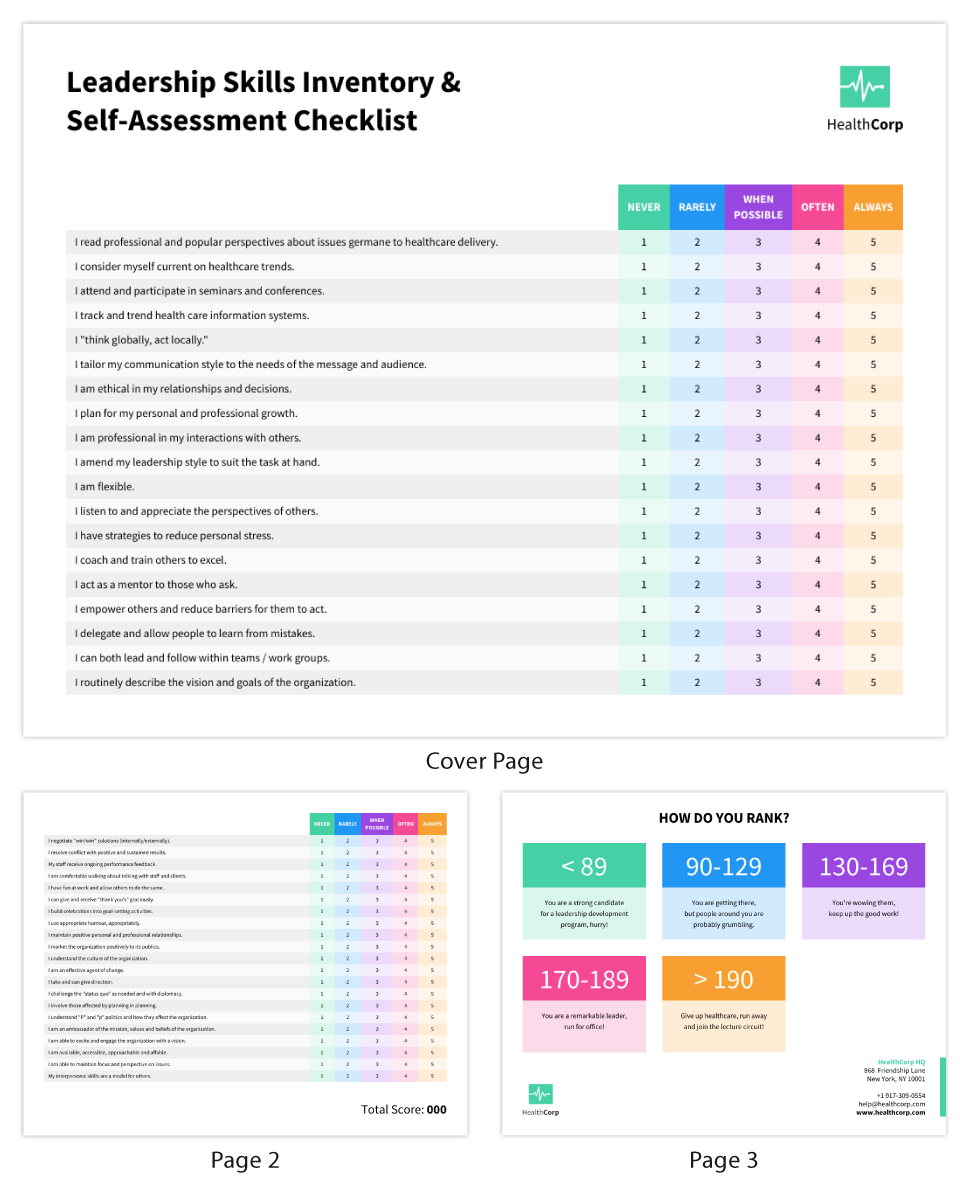Image resolution: width=960 pixels, height=1191 pixels.
Task: Select the blue "90-129" rank box
Action: click(724, 866)
